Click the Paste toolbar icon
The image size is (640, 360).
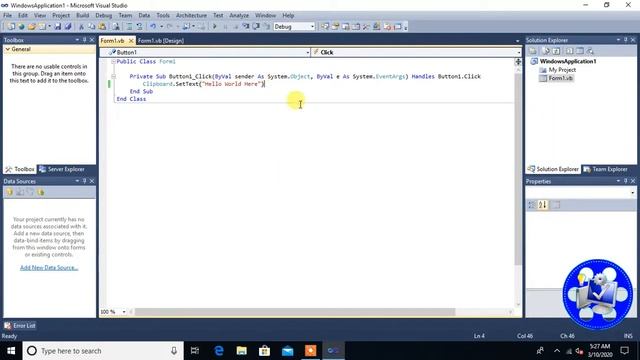click(102, 27)
